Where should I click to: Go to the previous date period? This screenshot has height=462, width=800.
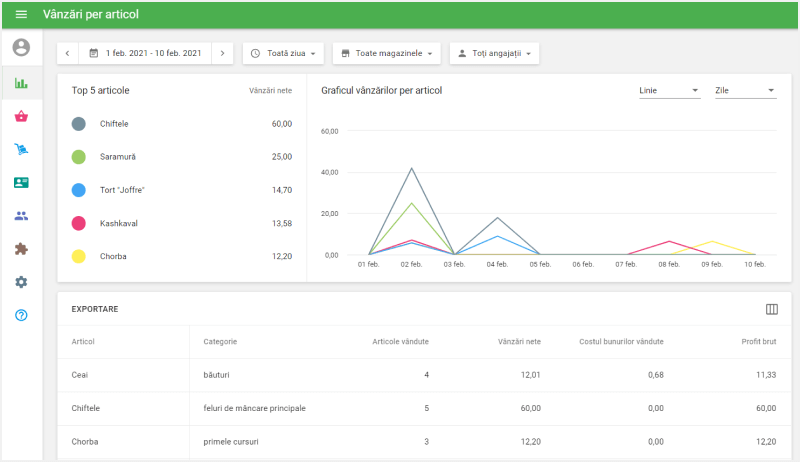click(67, 53)
